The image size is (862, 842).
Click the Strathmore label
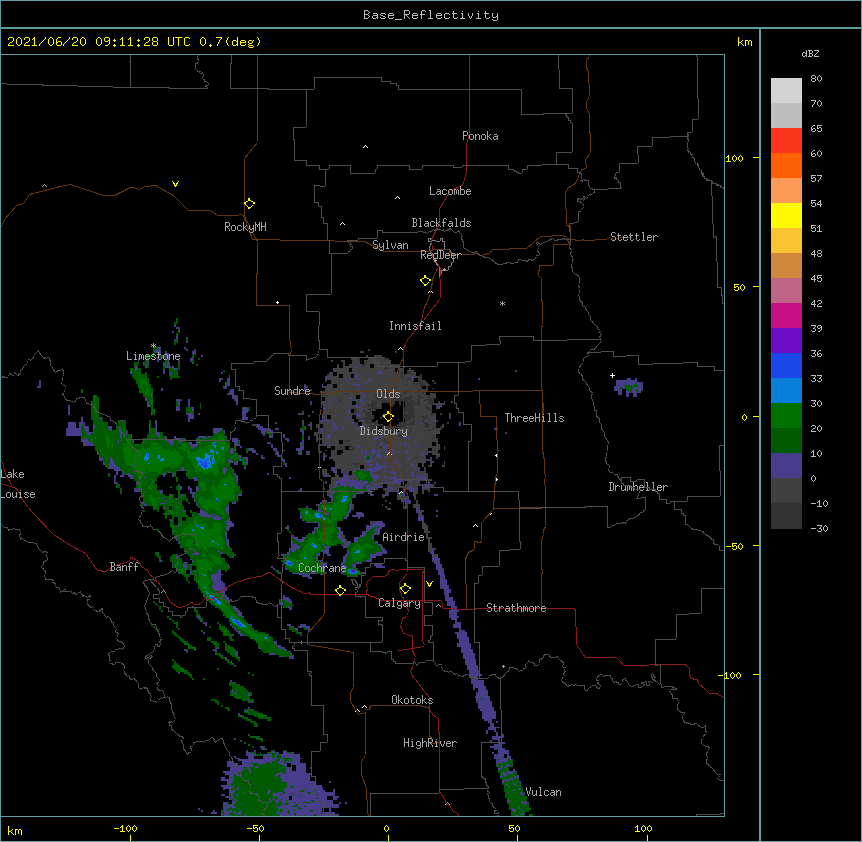pos(516,608)
